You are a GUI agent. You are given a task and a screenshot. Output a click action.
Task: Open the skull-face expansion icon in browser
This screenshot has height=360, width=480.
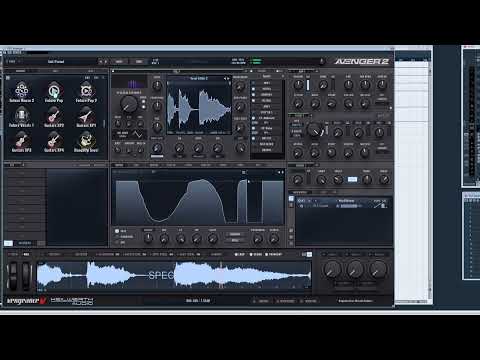coord(86,141)
